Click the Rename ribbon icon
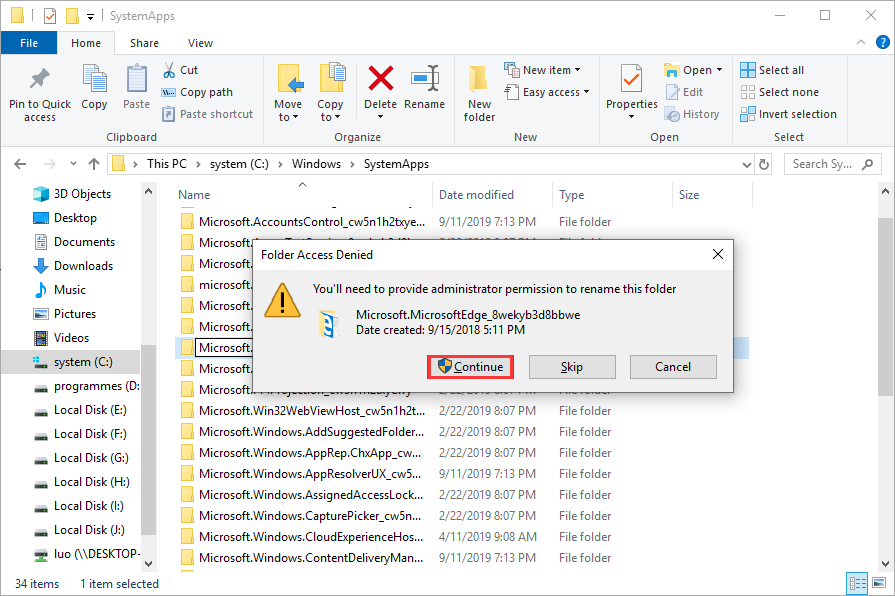This screenshot has width=895, height=596. coord(424,79)
